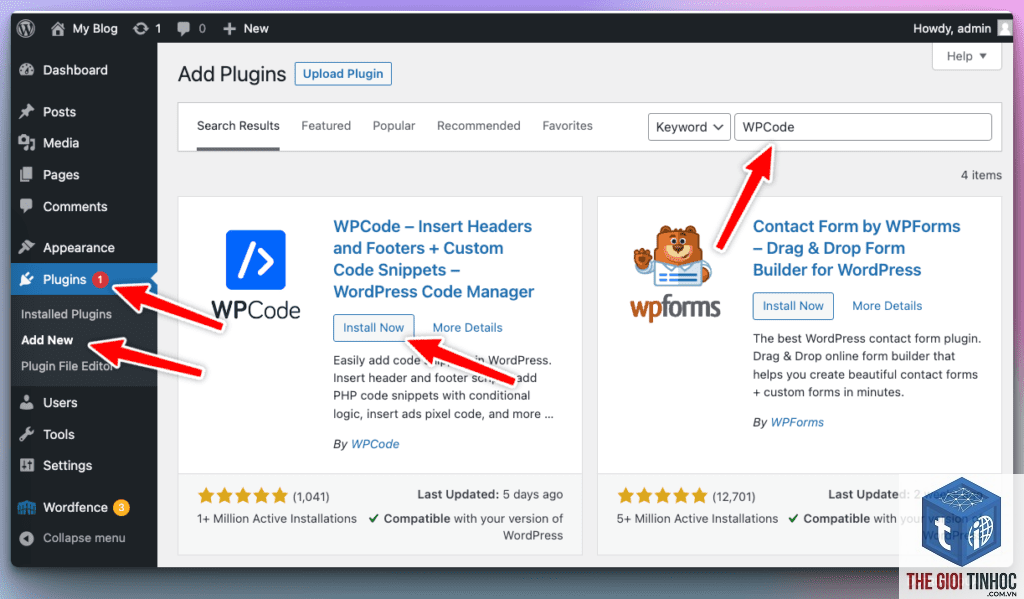Open More Details for WPForms
1024x599 pixels.
pos(887,306)
